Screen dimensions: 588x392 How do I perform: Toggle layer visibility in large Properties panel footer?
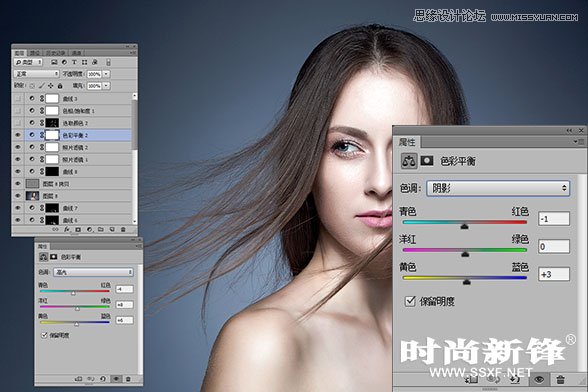pyautogui.click(x=539, y=380)
